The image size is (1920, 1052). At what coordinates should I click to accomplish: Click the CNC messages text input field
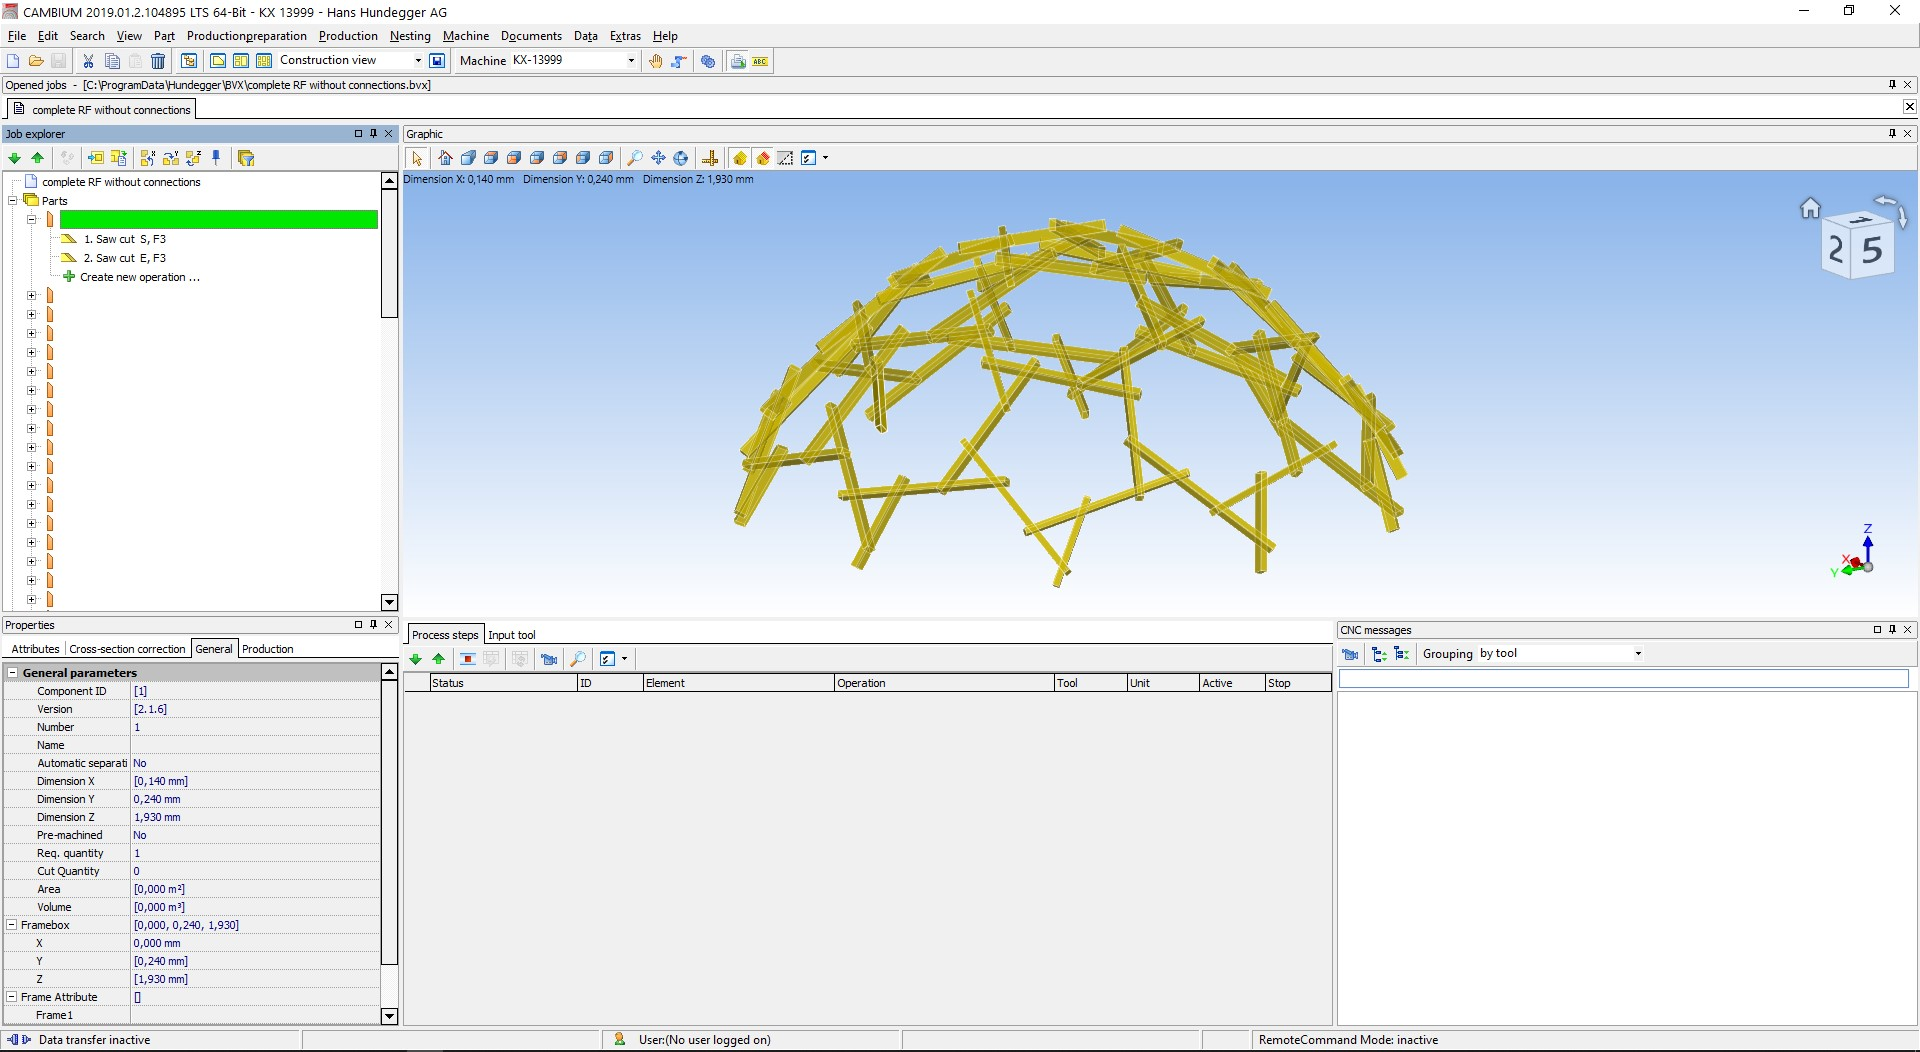pyautogui.click(x=1622, y=680)
